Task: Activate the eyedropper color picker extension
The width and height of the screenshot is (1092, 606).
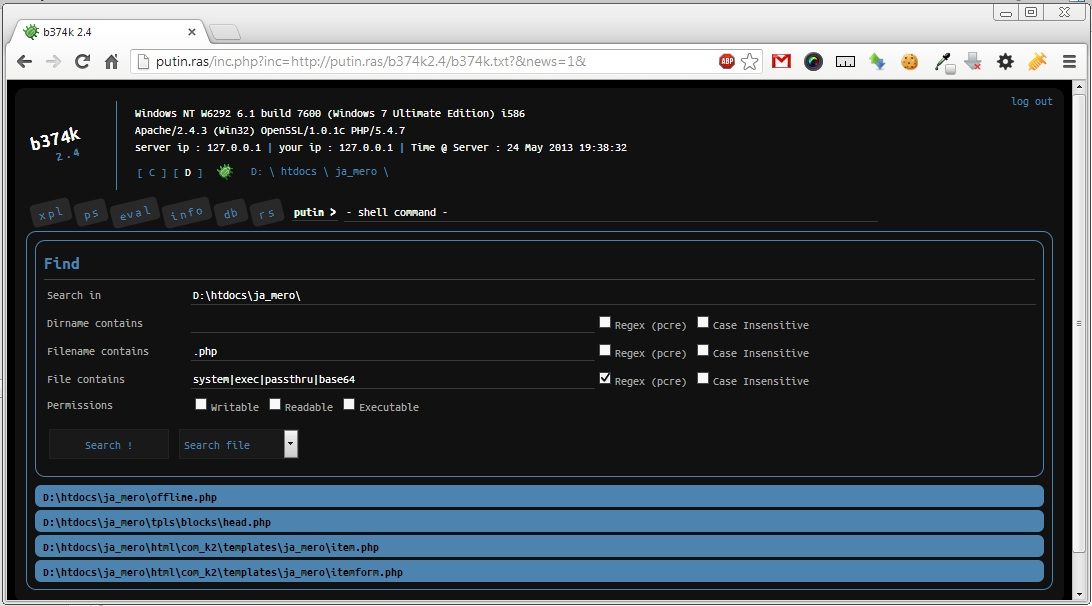Action: (x=943, y=62)
